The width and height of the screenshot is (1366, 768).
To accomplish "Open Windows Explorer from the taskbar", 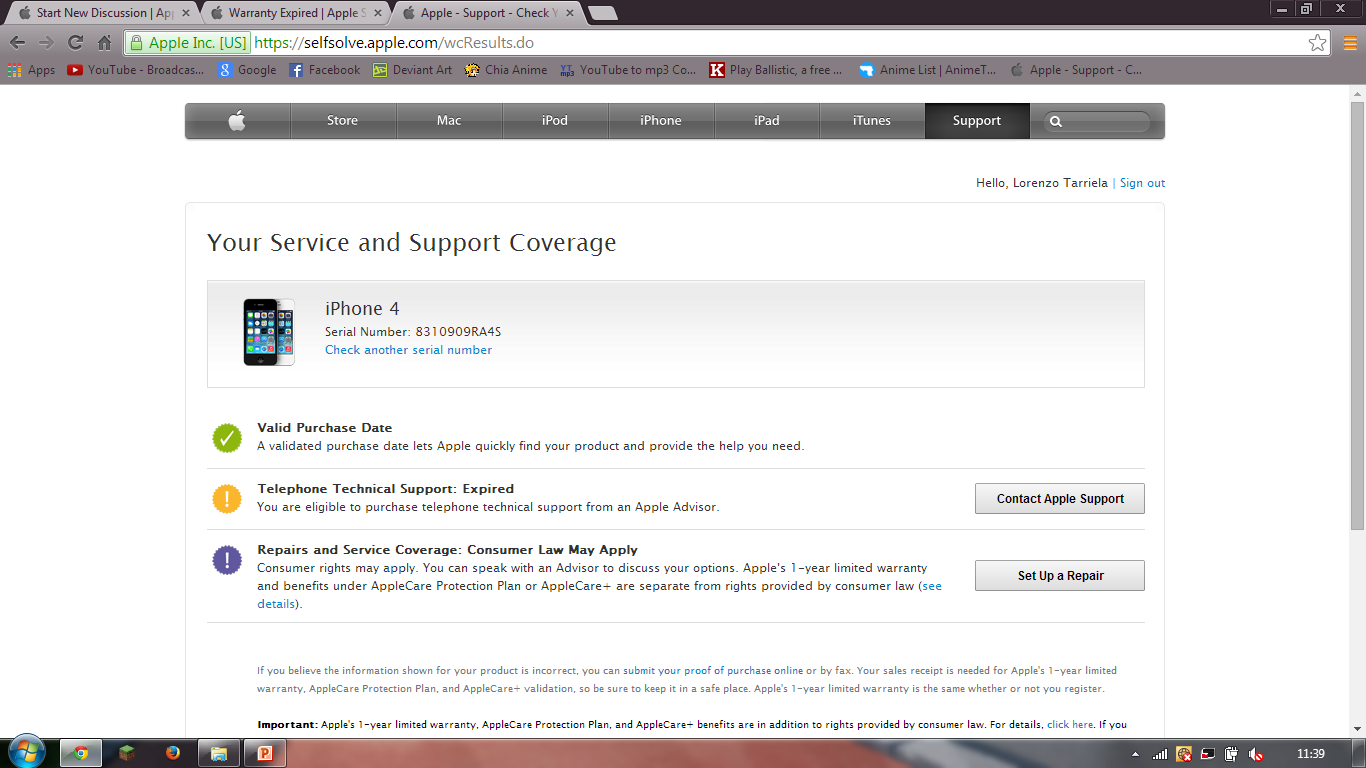I will coord(219,753).
